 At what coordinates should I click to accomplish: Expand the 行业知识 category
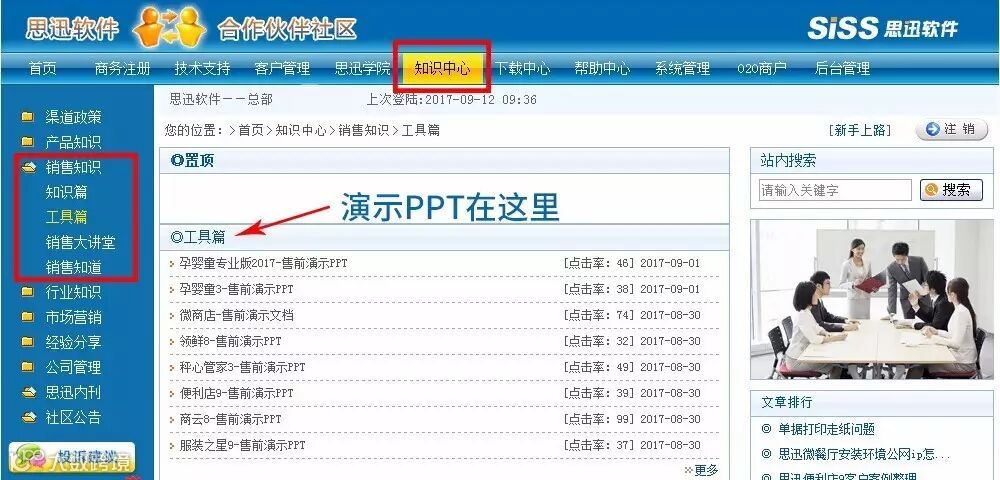coord(73,292)
